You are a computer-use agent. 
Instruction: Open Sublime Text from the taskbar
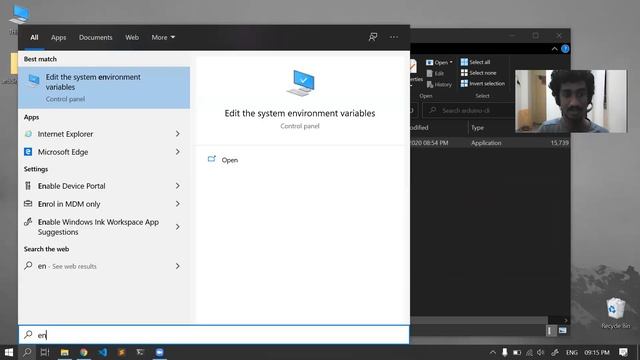coord(122,352)
